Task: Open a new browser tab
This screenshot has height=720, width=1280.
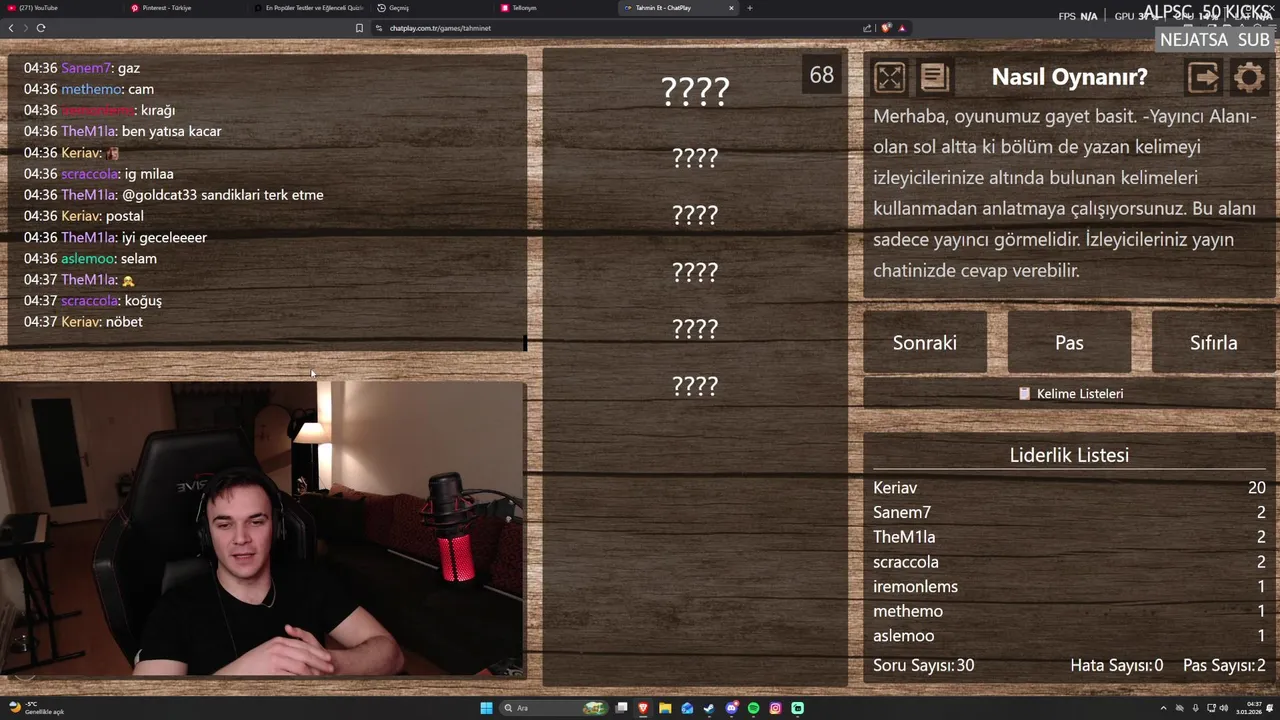Action: coord(750,8)
